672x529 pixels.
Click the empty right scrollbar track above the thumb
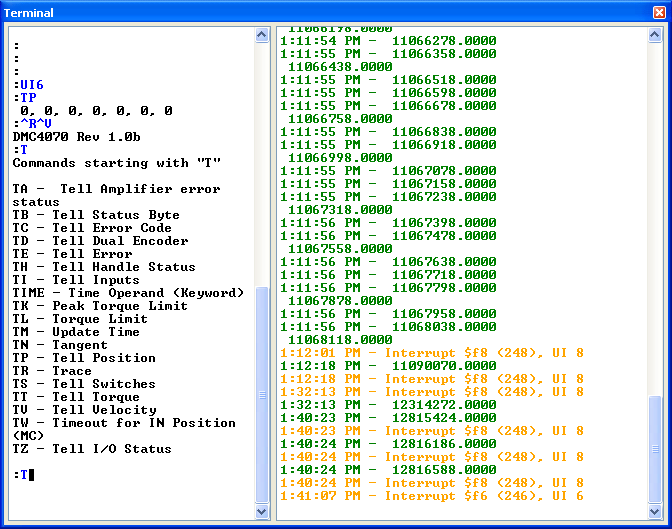655,200
